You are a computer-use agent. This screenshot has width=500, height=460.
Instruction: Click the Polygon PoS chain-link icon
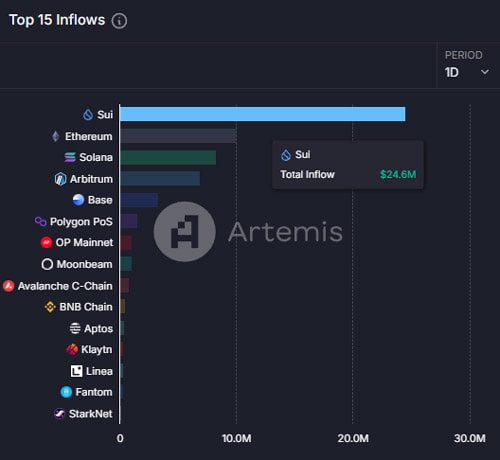coord(41,221)
